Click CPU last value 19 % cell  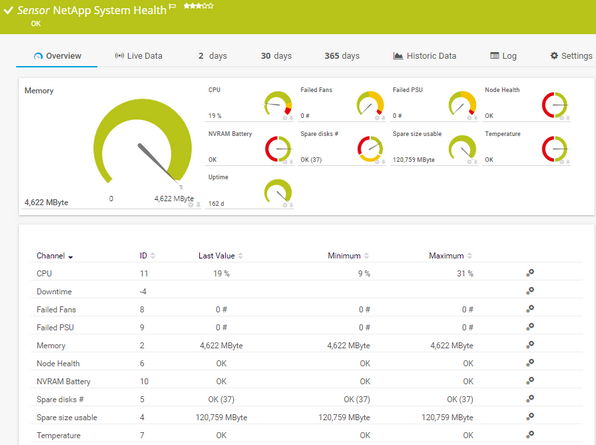point(221,274)
